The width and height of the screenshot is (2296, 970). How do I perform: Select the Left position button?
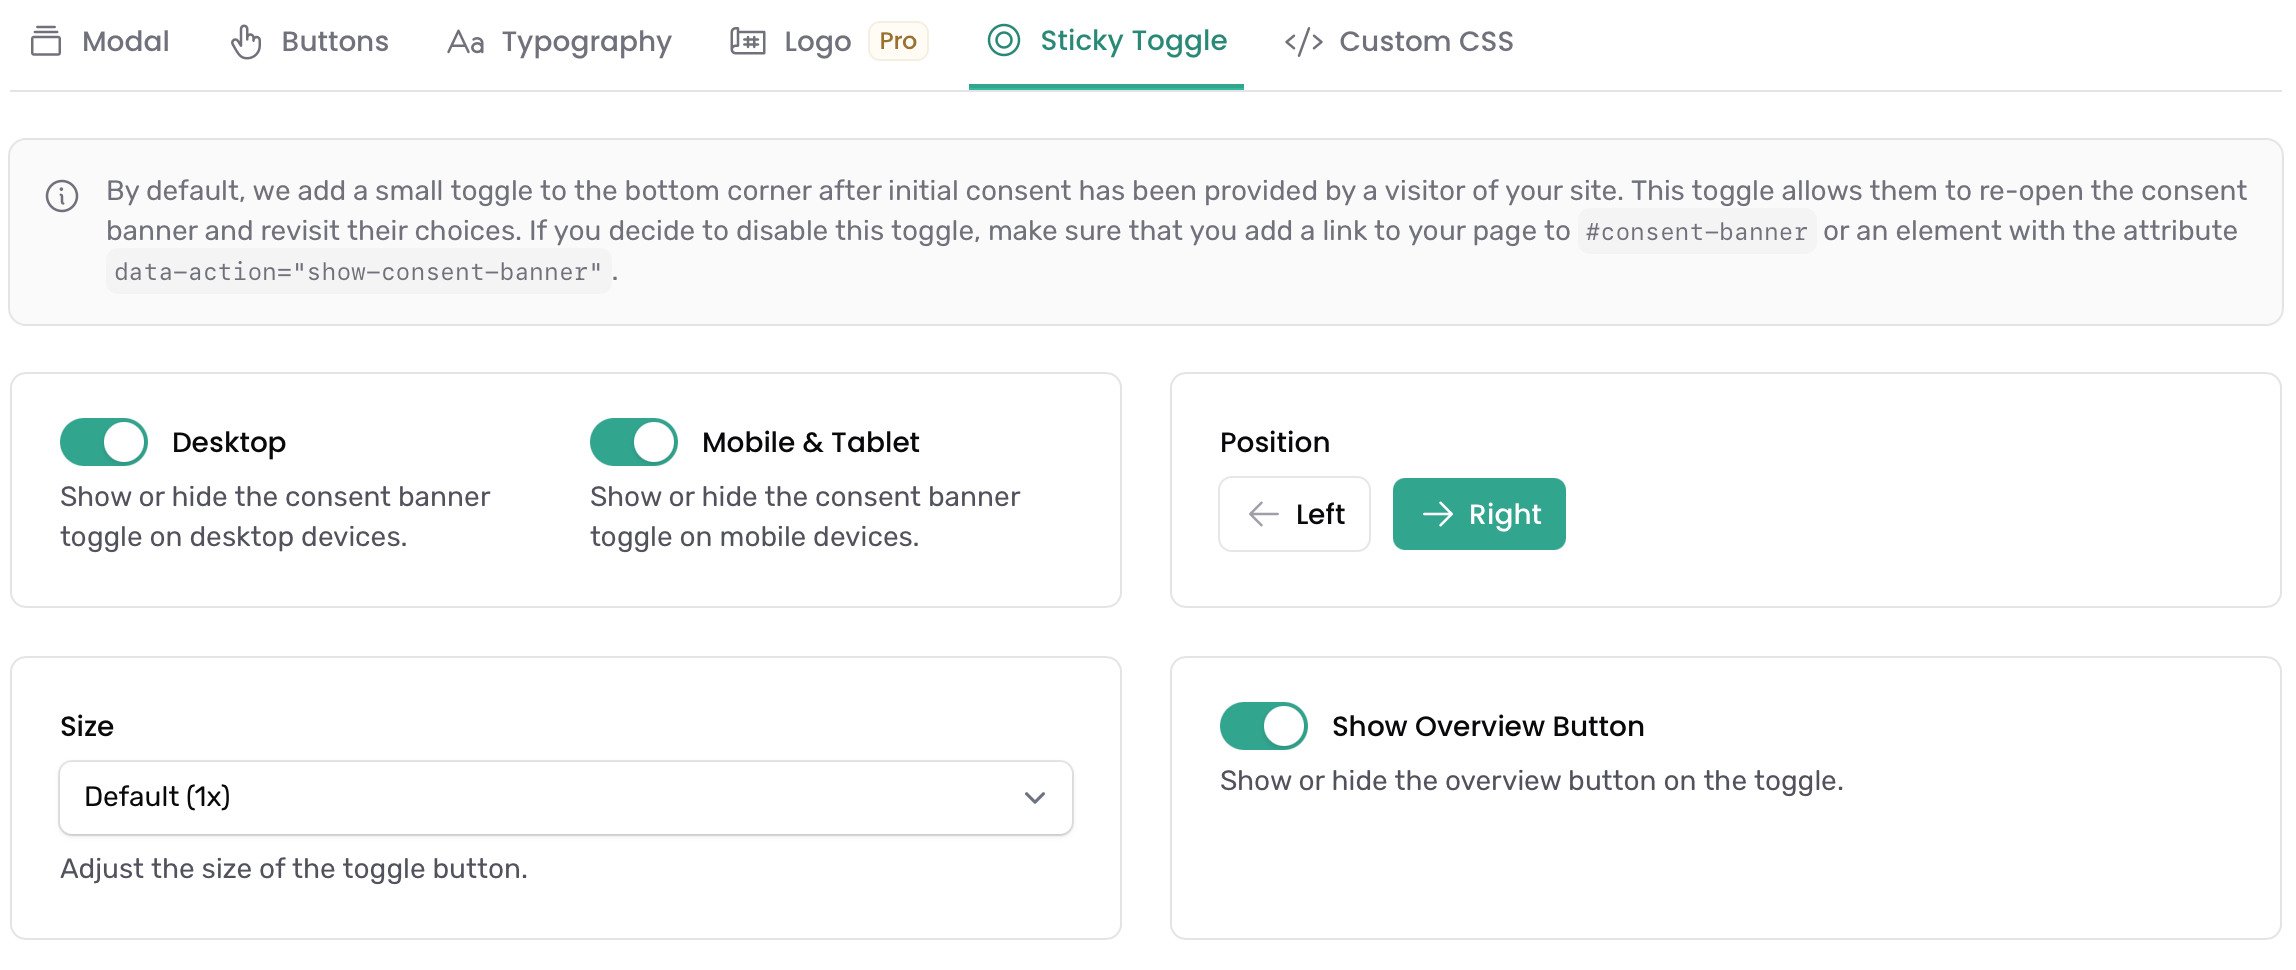1295,514
